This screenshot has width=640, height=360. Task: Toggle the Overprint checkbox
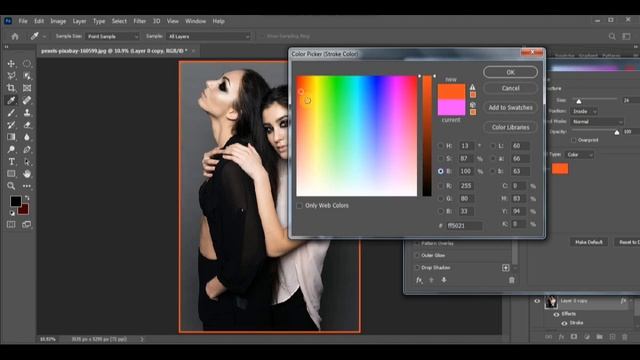tap(574, 140)
